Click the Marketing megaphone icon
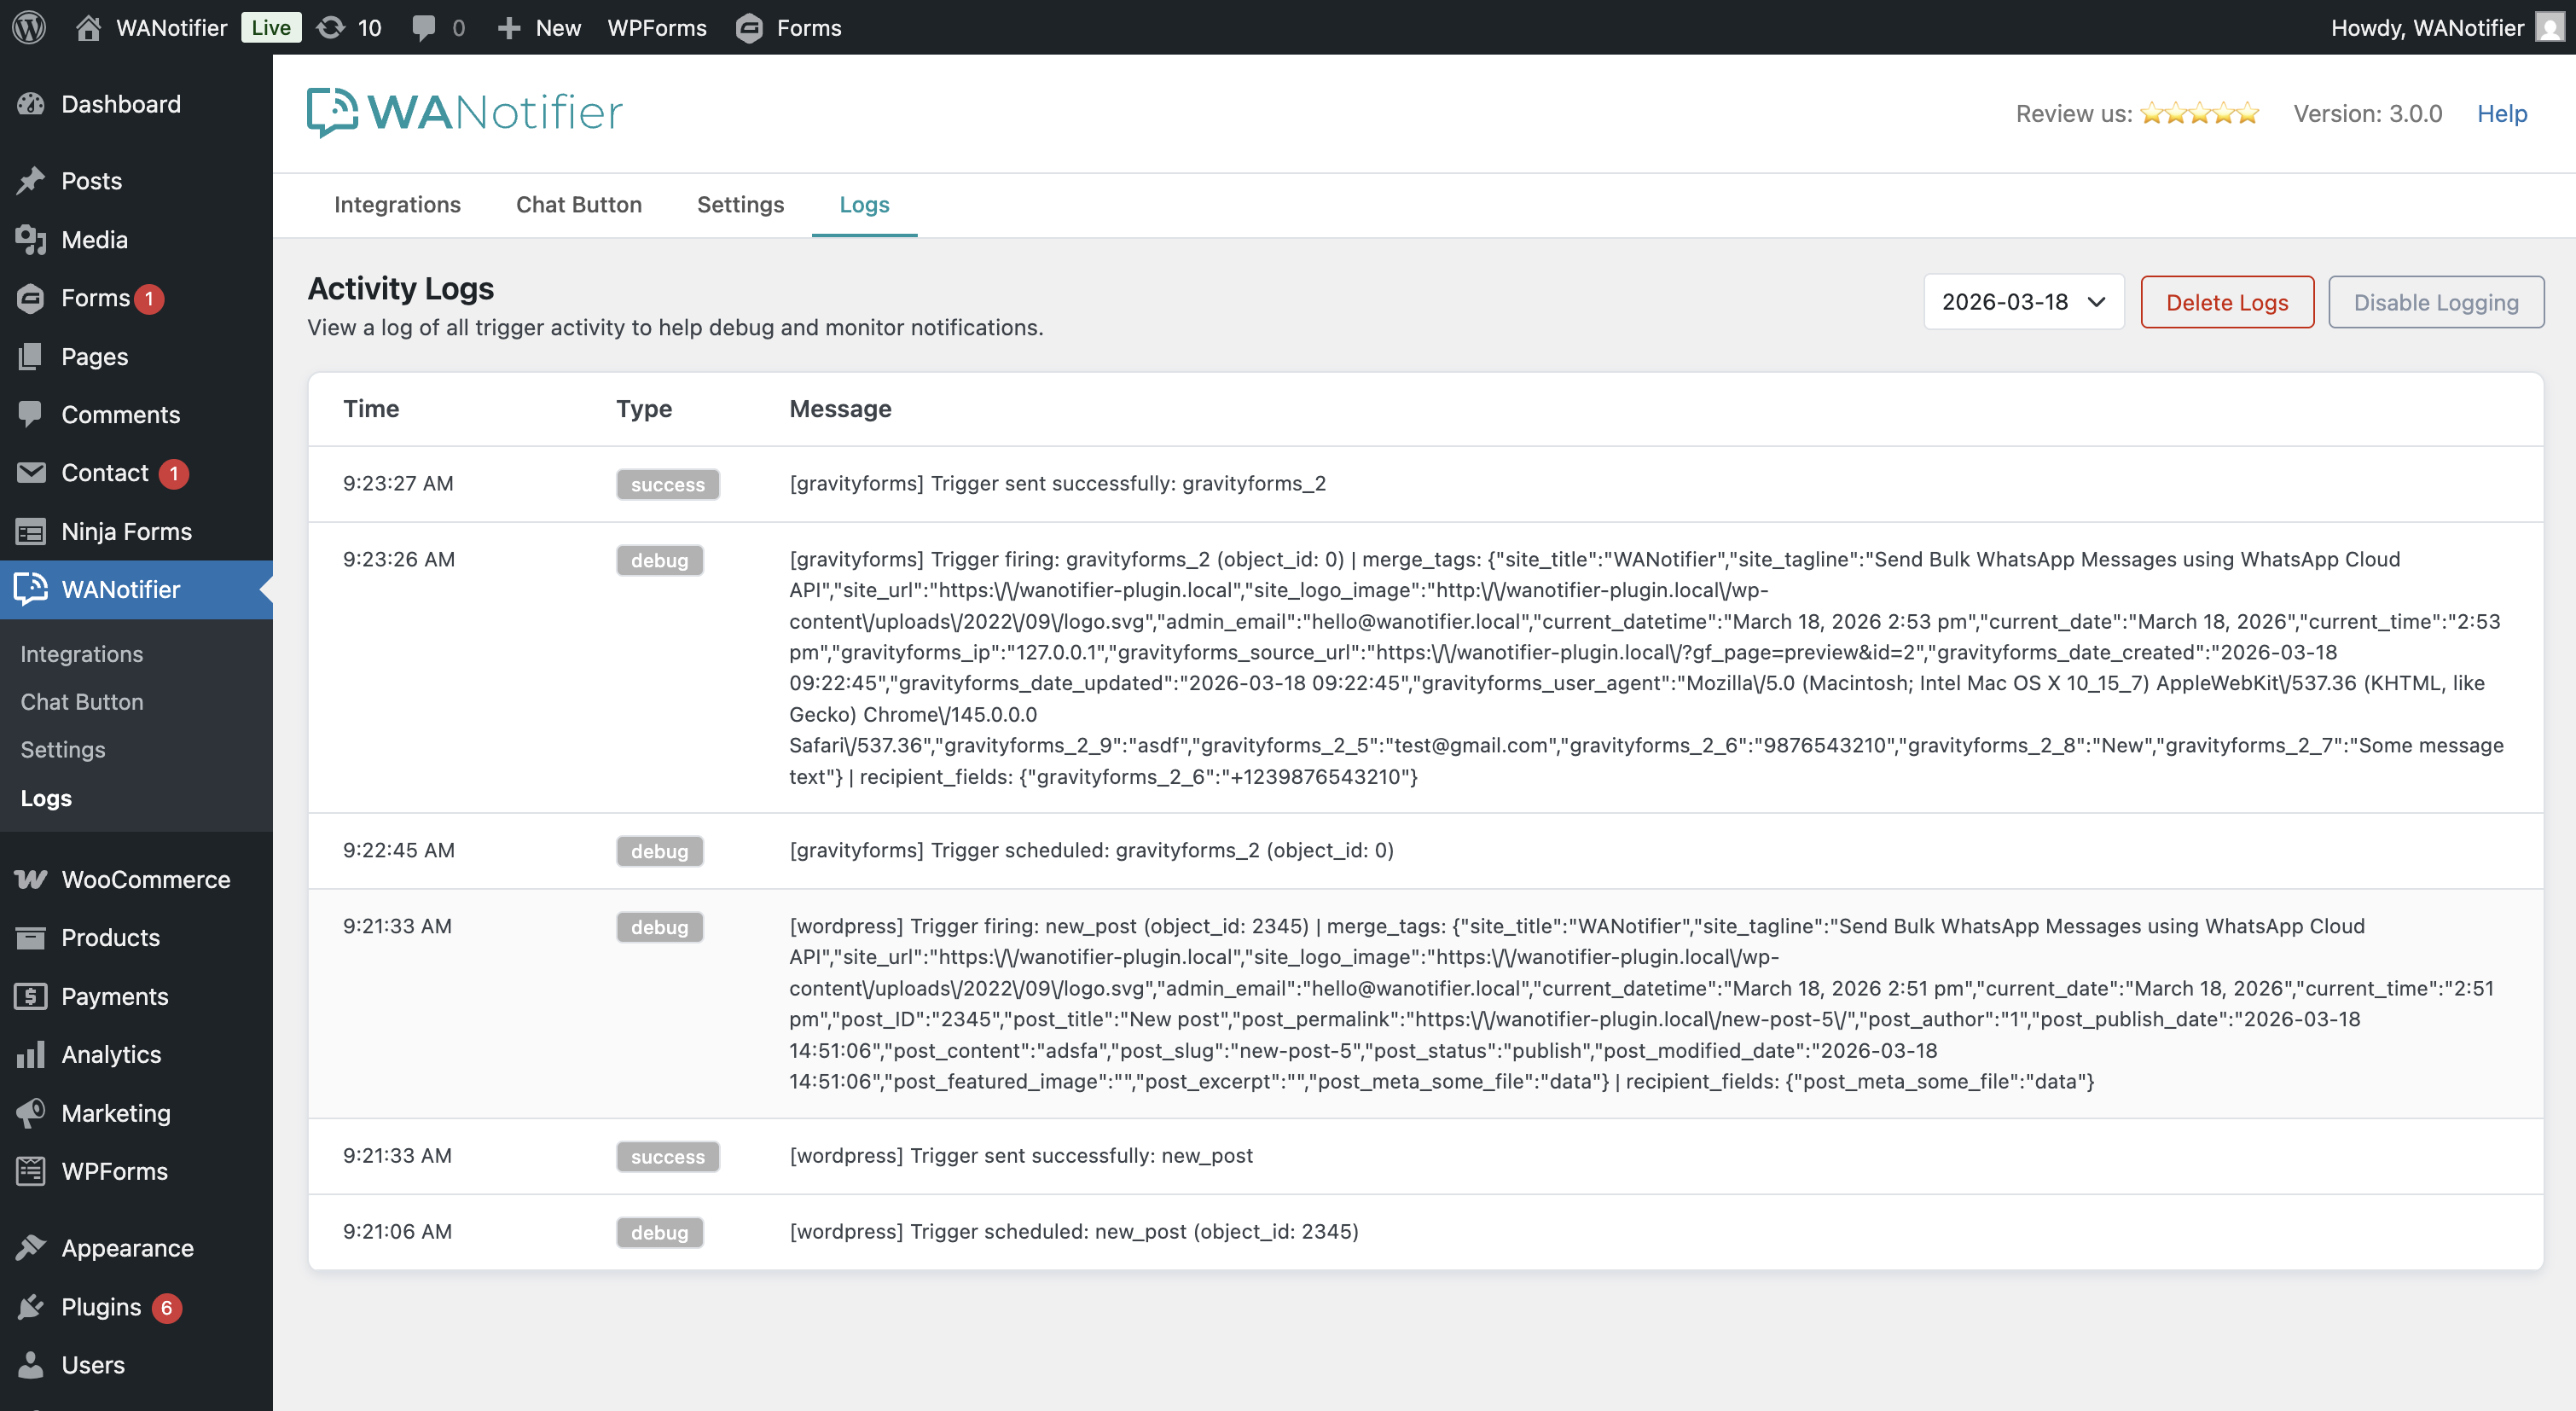 (31, 1113)
